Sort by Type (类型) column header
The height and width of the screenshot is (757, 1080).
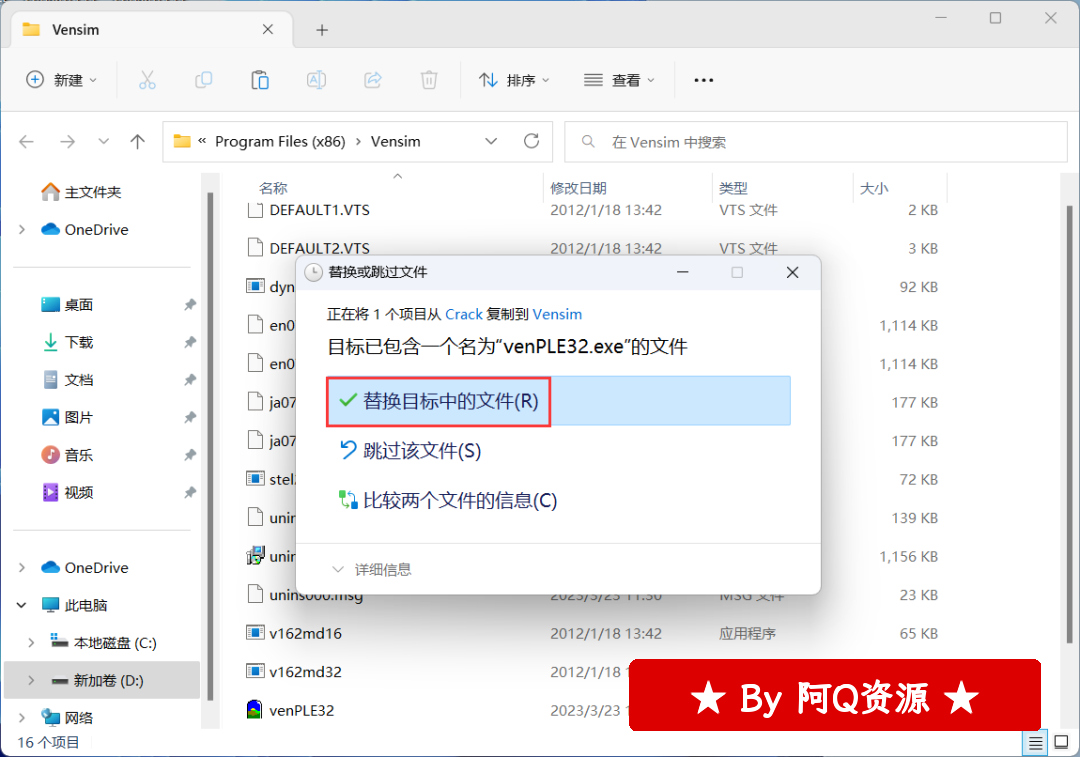(733, 188)
